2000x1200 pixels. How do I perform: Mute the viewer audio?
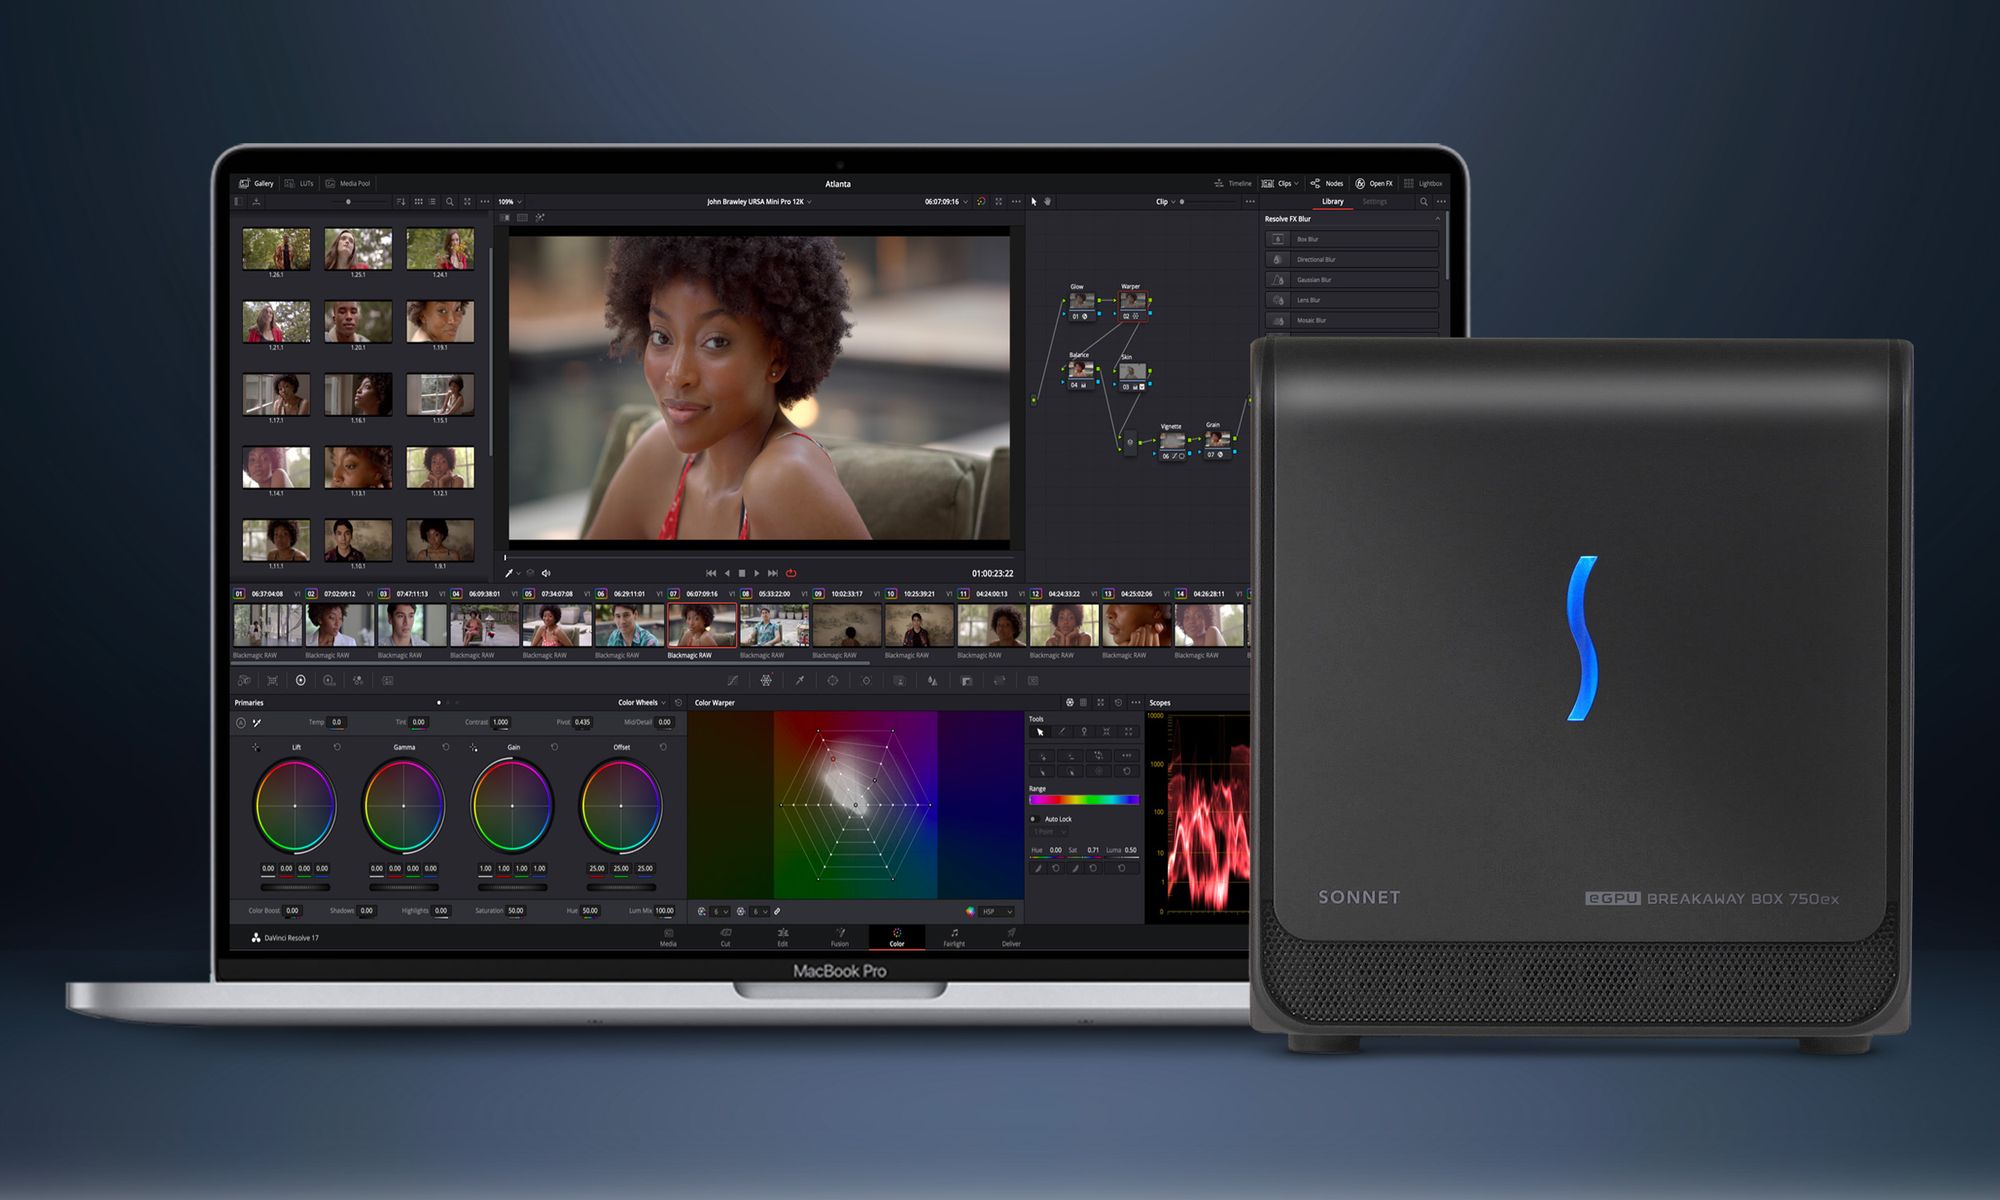pyautogui.click(x=546, y=573)
